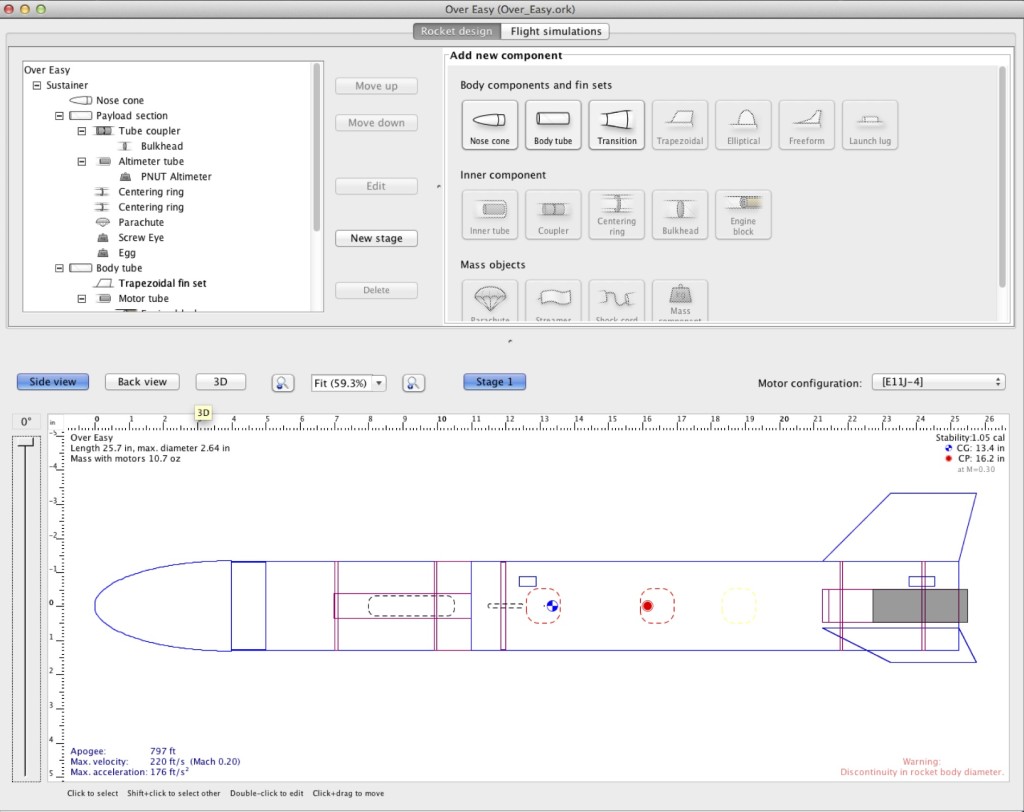Select Nose cone in component tree
Image resolution: width=1024 pixels, height=812 pixels.
[120, 101]
